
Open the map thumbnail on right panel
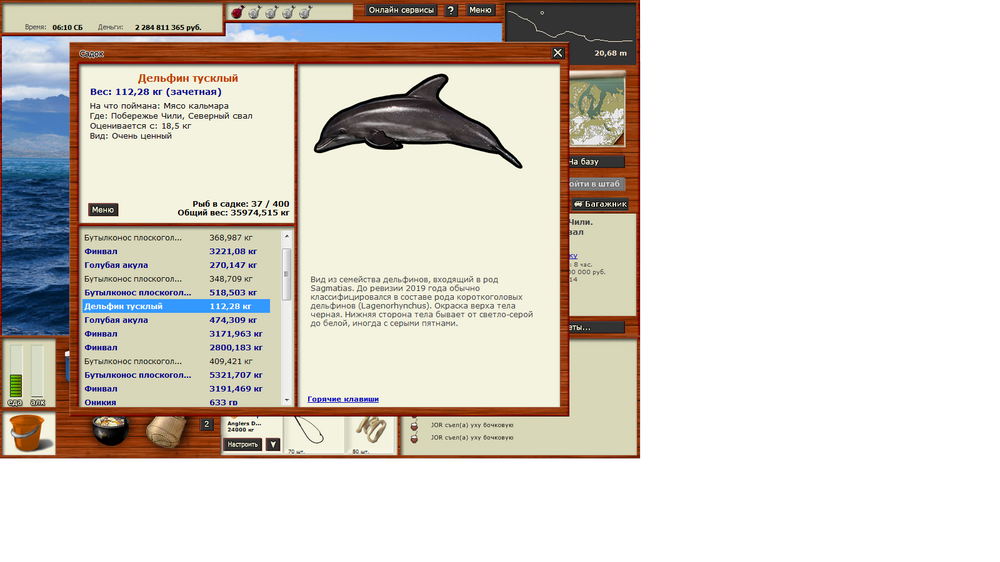point(597,113)
